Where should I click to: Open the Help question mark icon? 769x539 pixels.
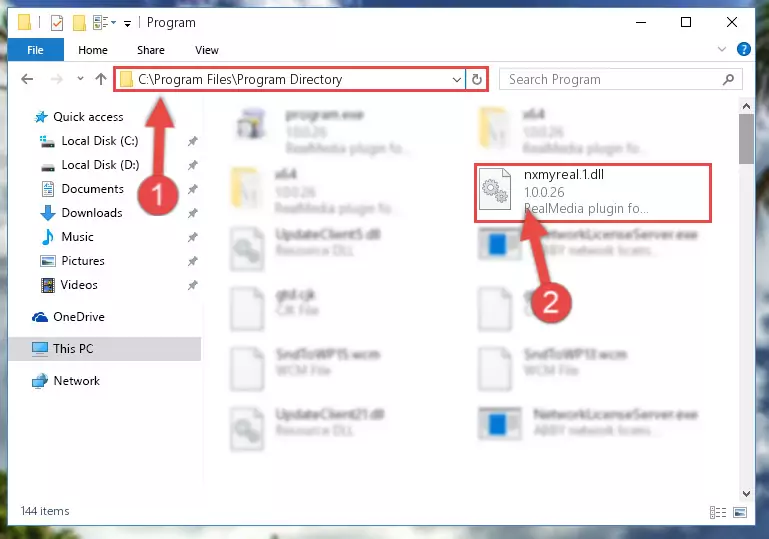coord(743,49)
